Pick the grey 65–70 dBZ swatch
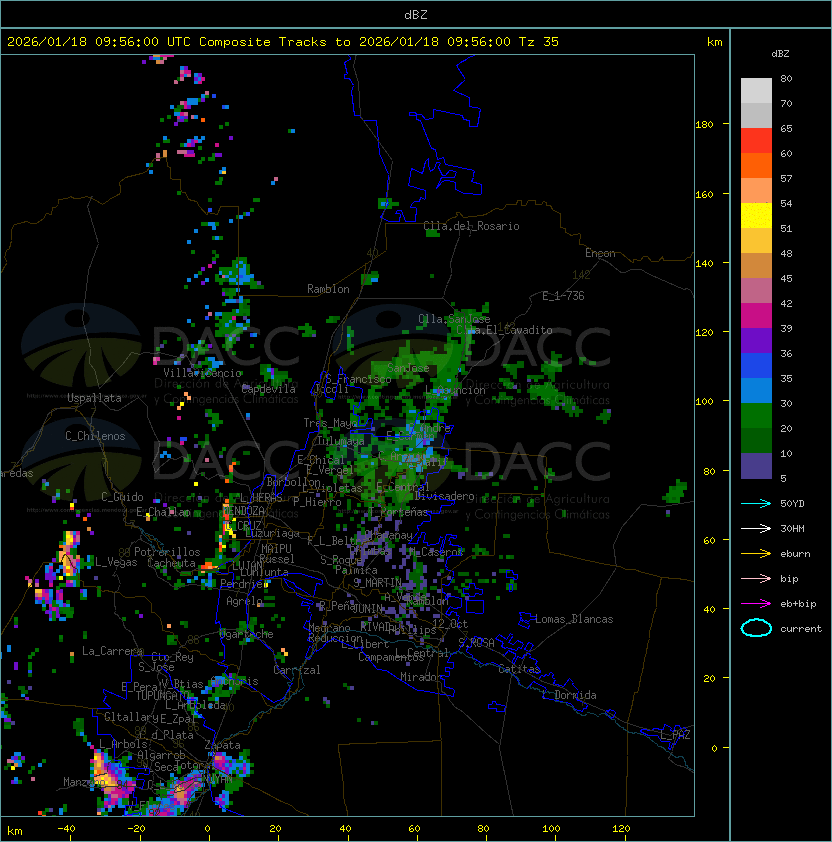 756,115
